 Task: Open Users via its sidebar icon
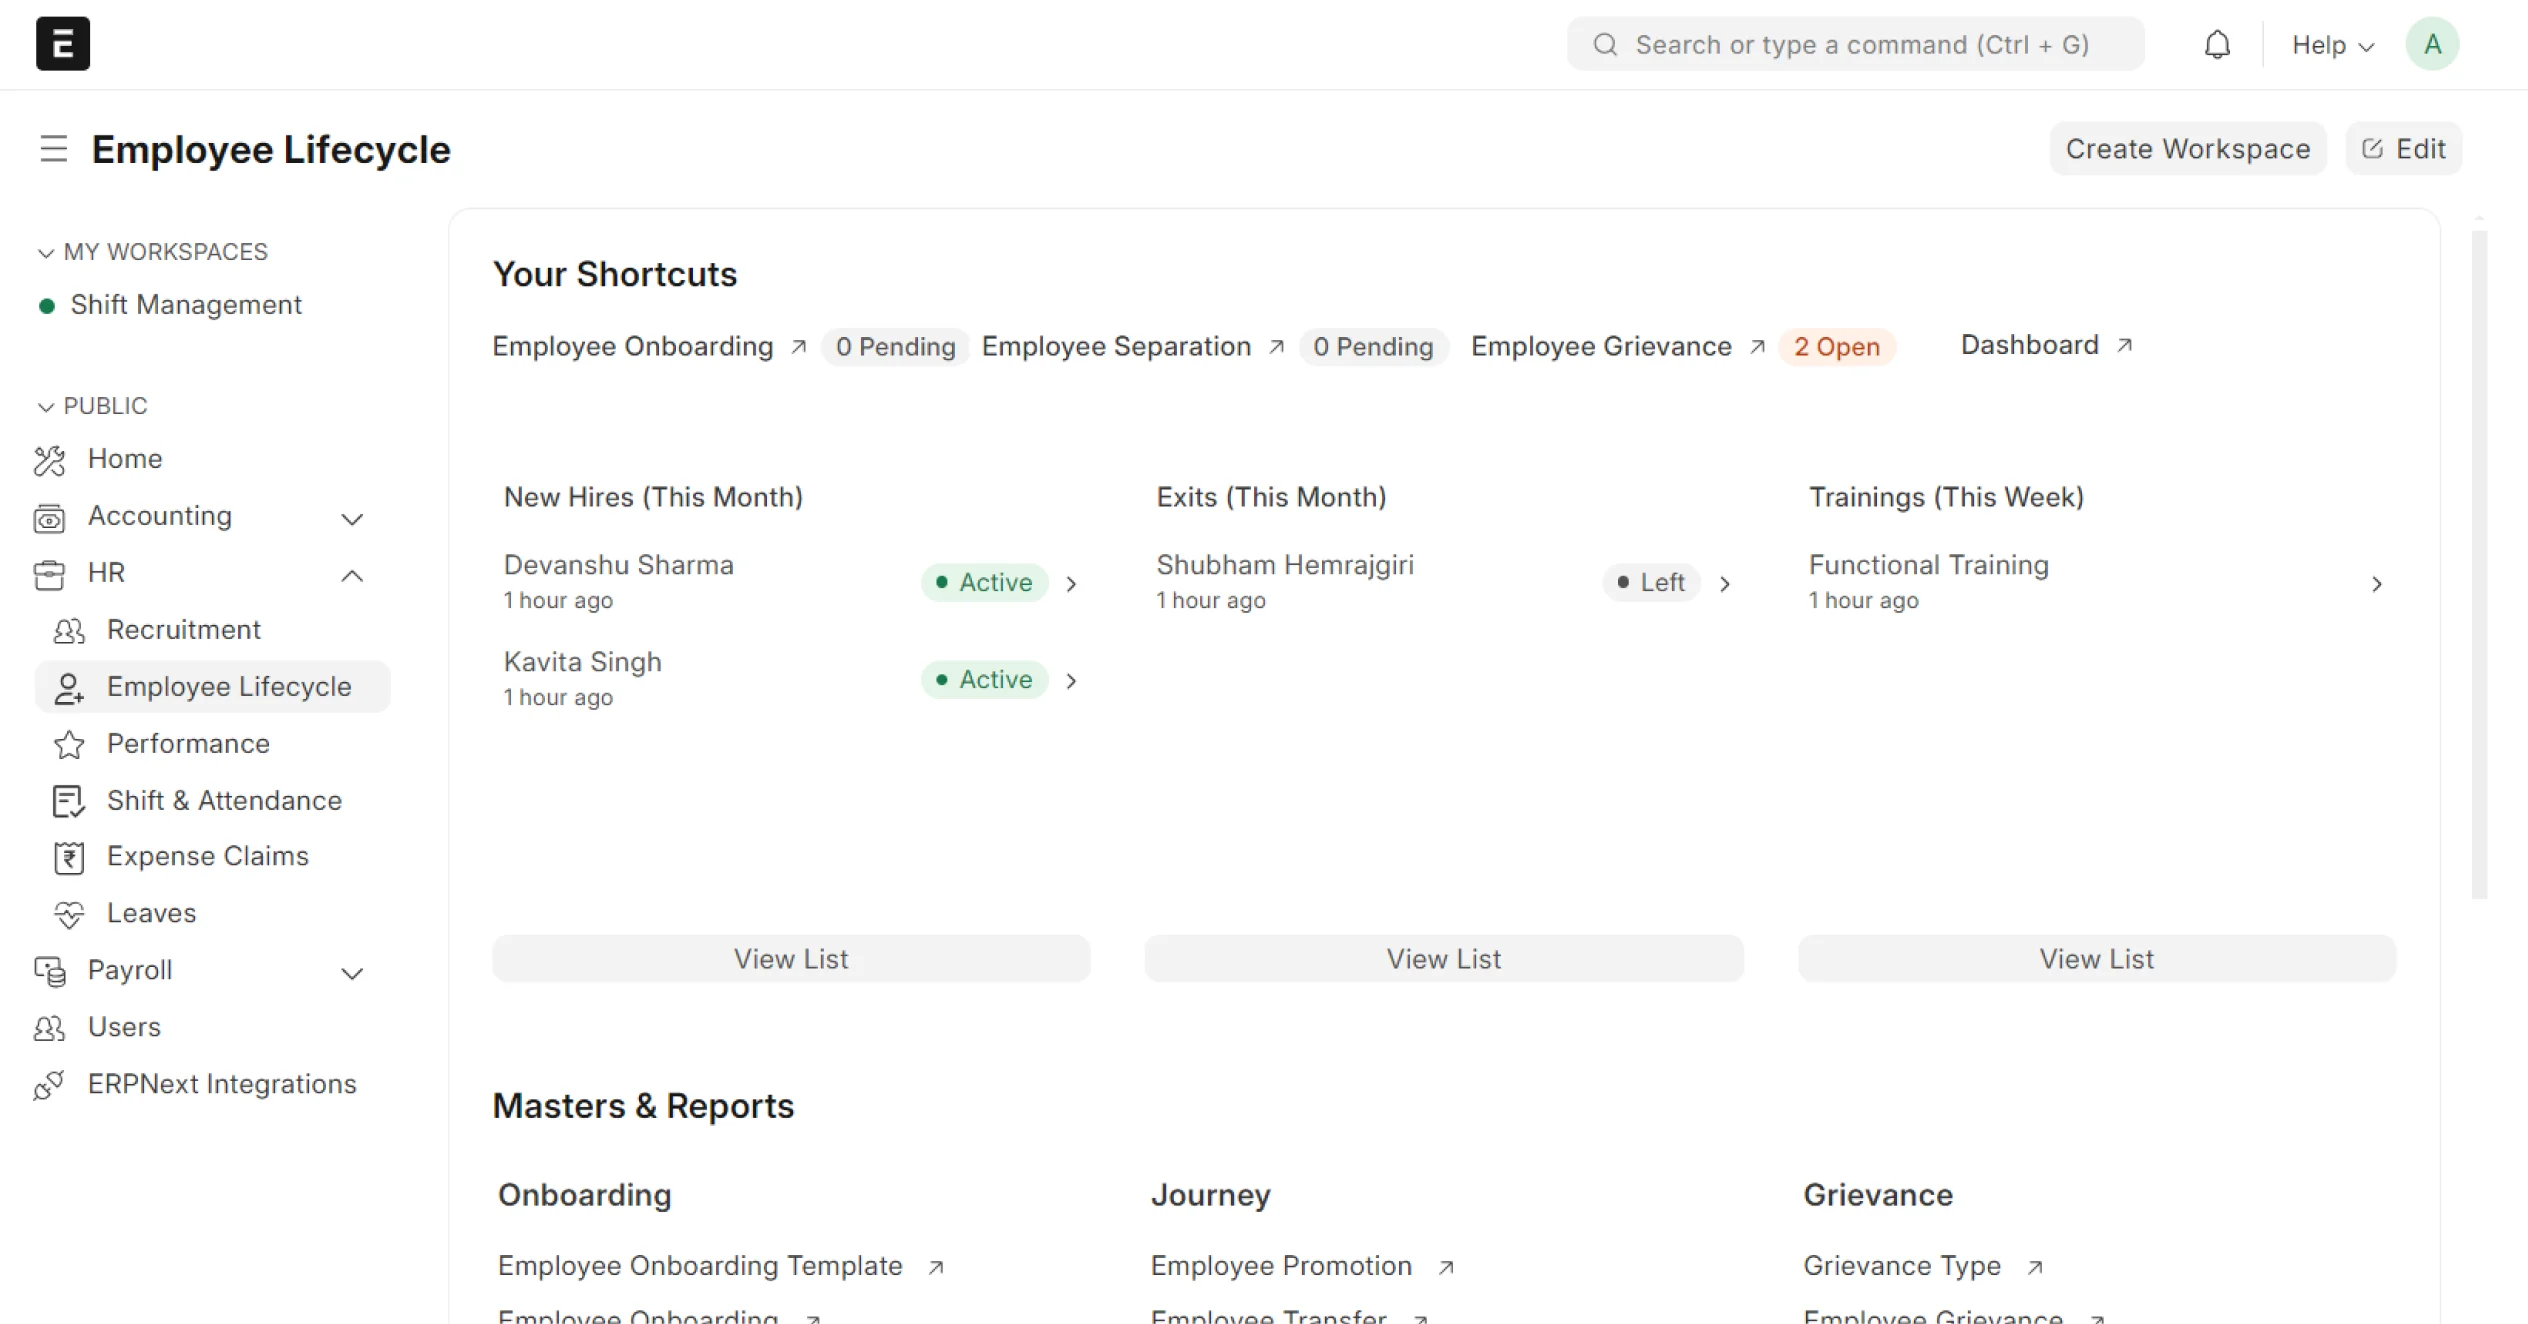pyautogui.click(x=50, y=1027)
